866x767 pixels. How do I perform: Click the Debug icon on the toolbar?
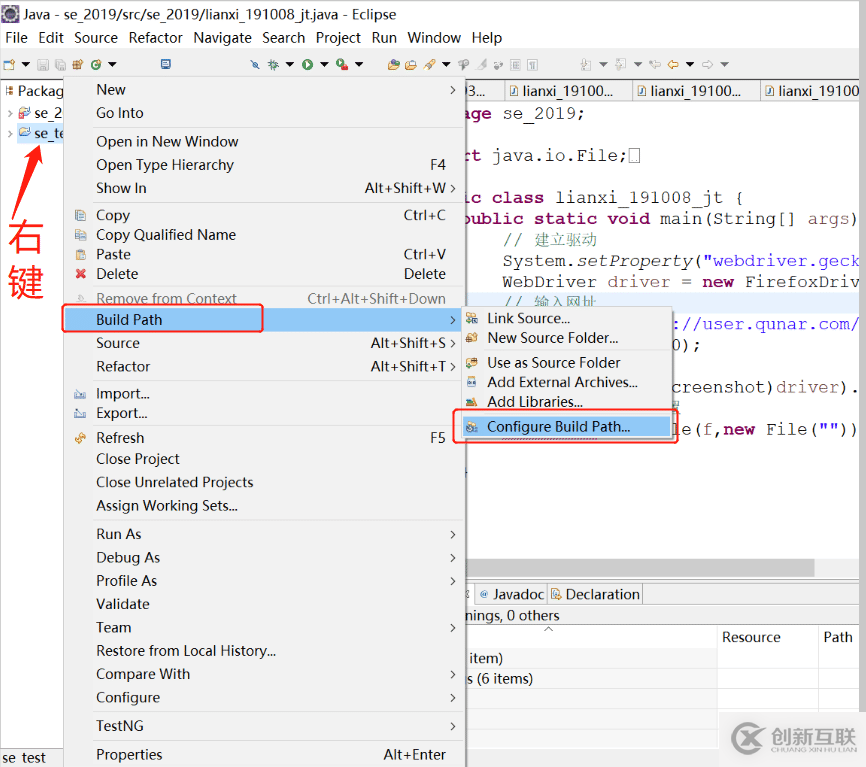tap(272, 64)
